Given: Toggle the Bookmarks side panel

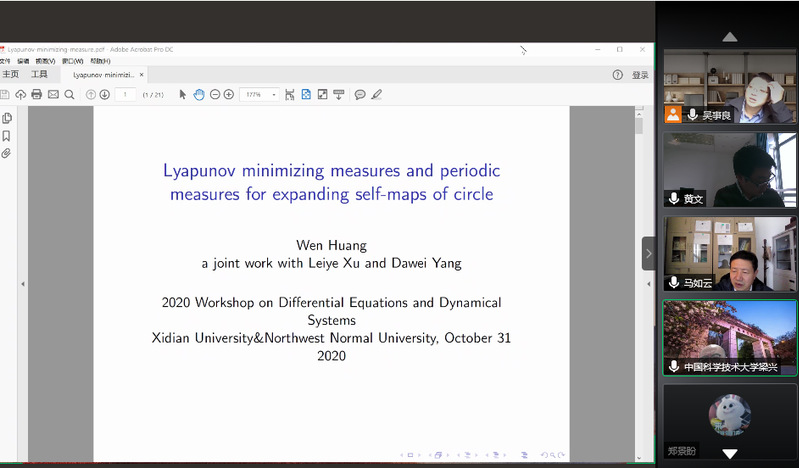Looking at the screenshot, I should tap(7, 136).
